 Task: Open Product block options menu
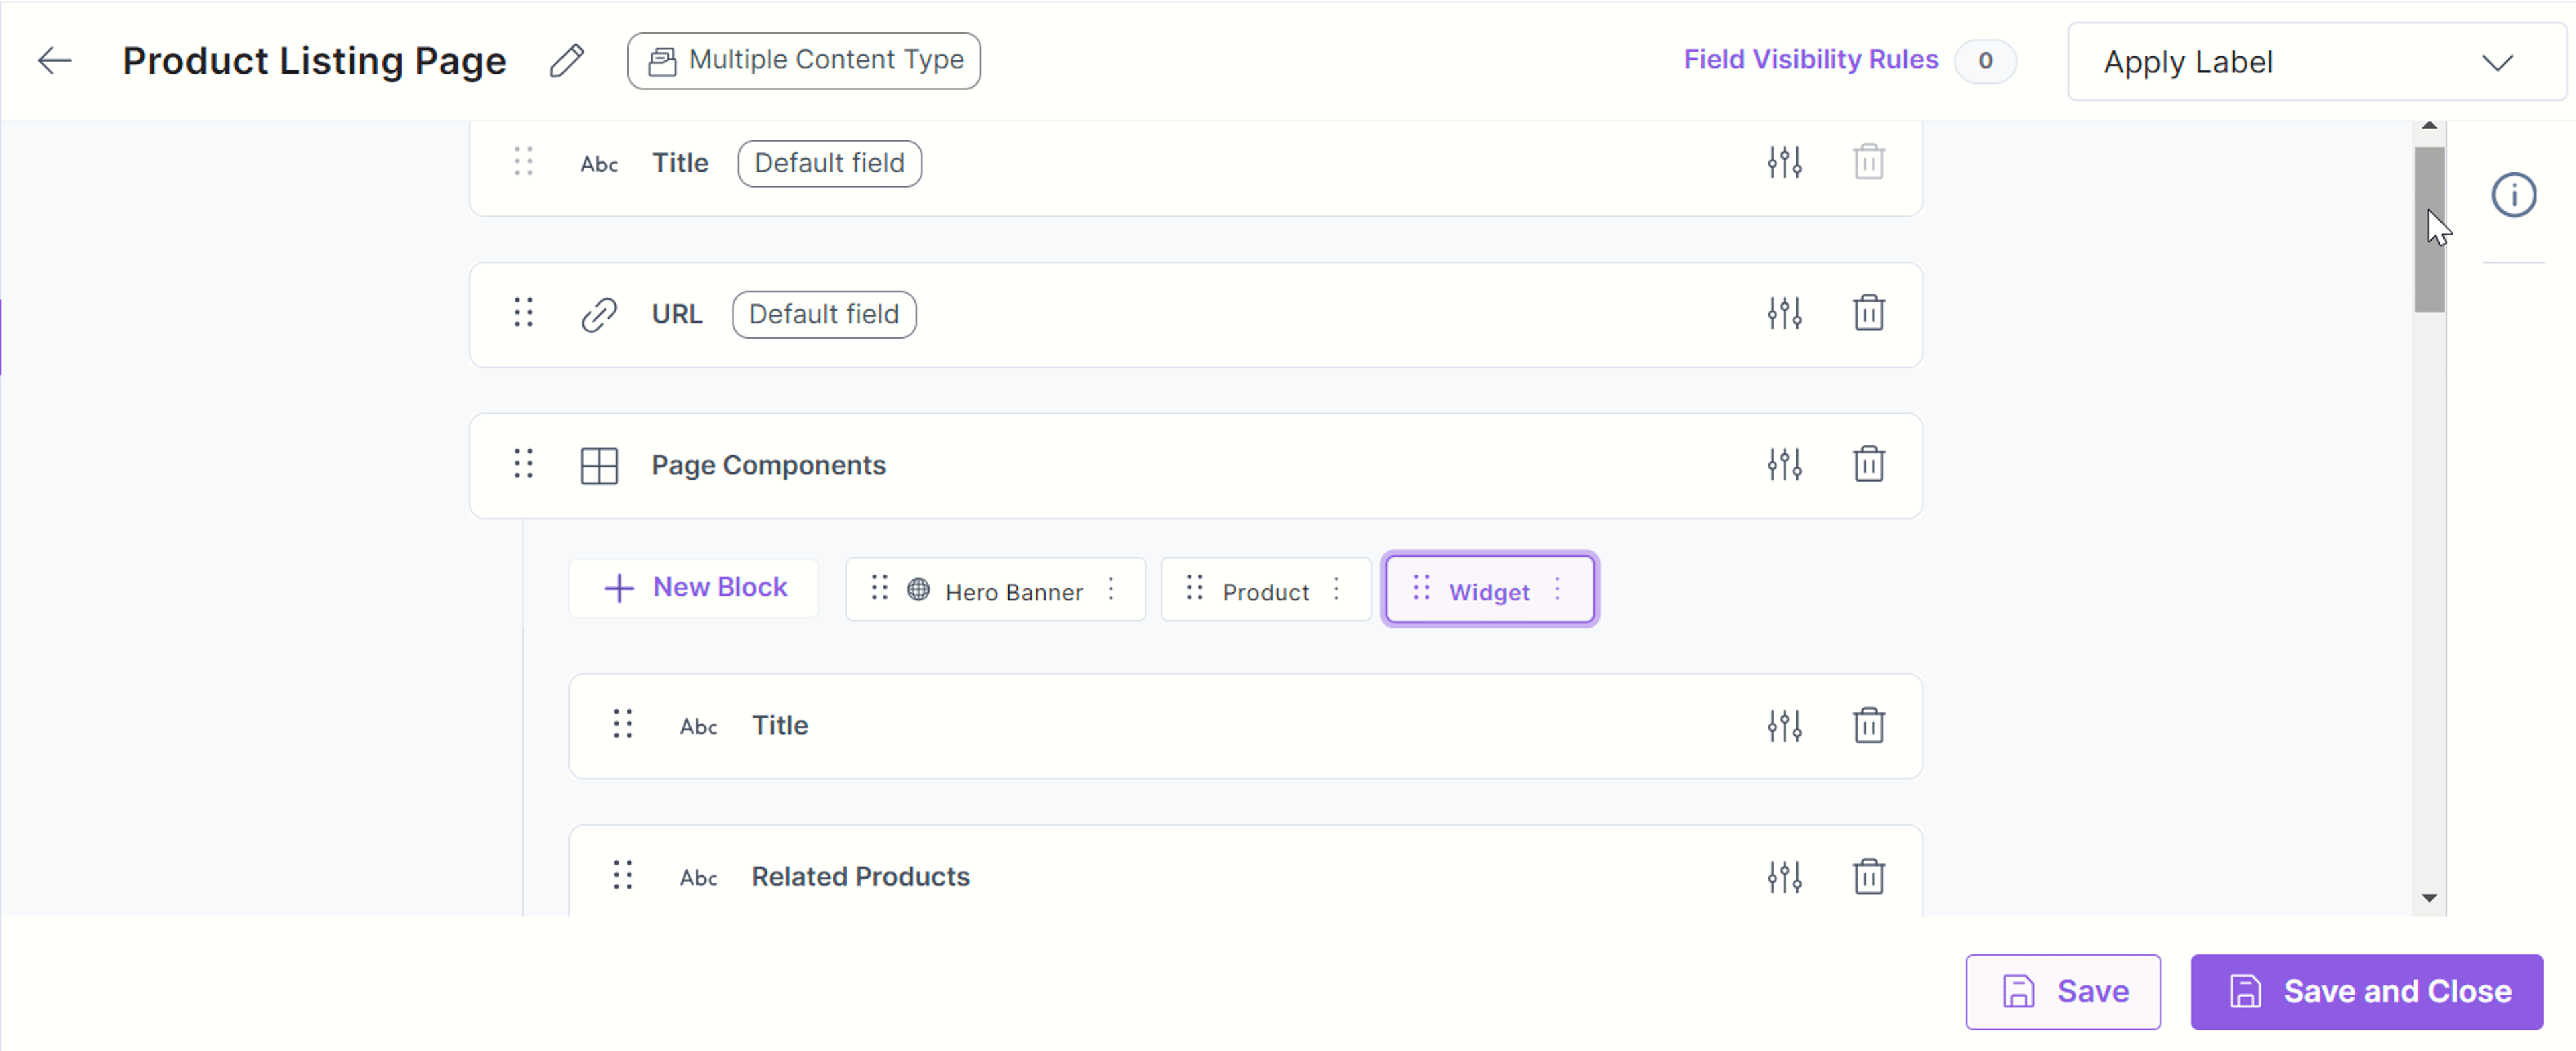(1336, 590)
